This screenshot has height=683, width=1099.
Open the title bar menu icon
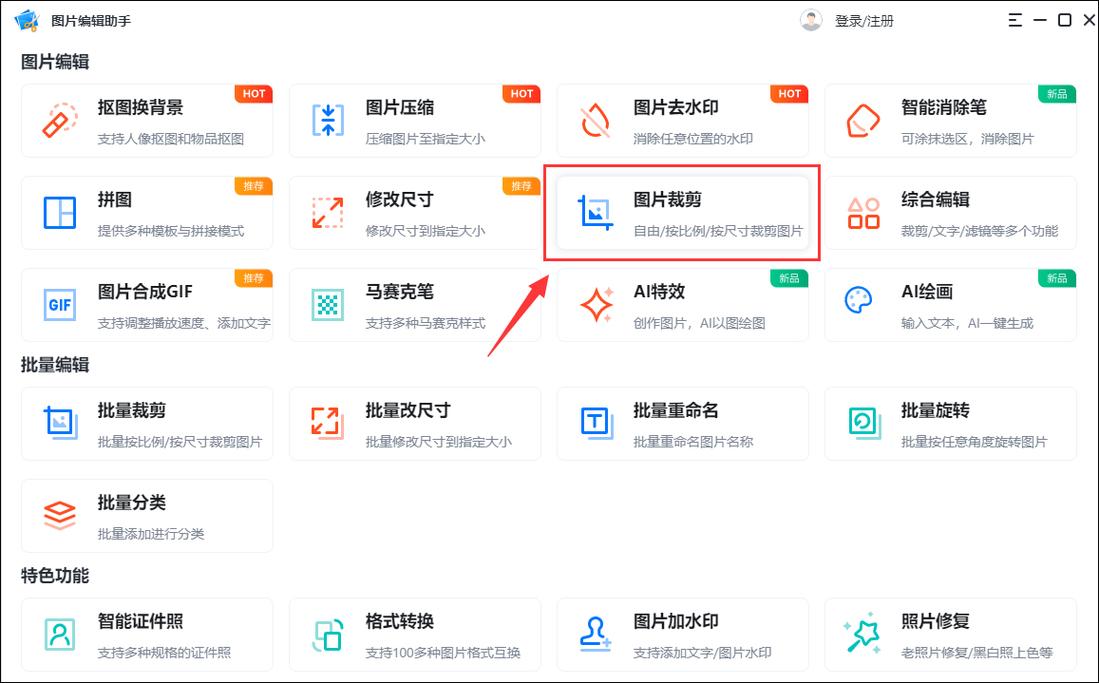1013,20
